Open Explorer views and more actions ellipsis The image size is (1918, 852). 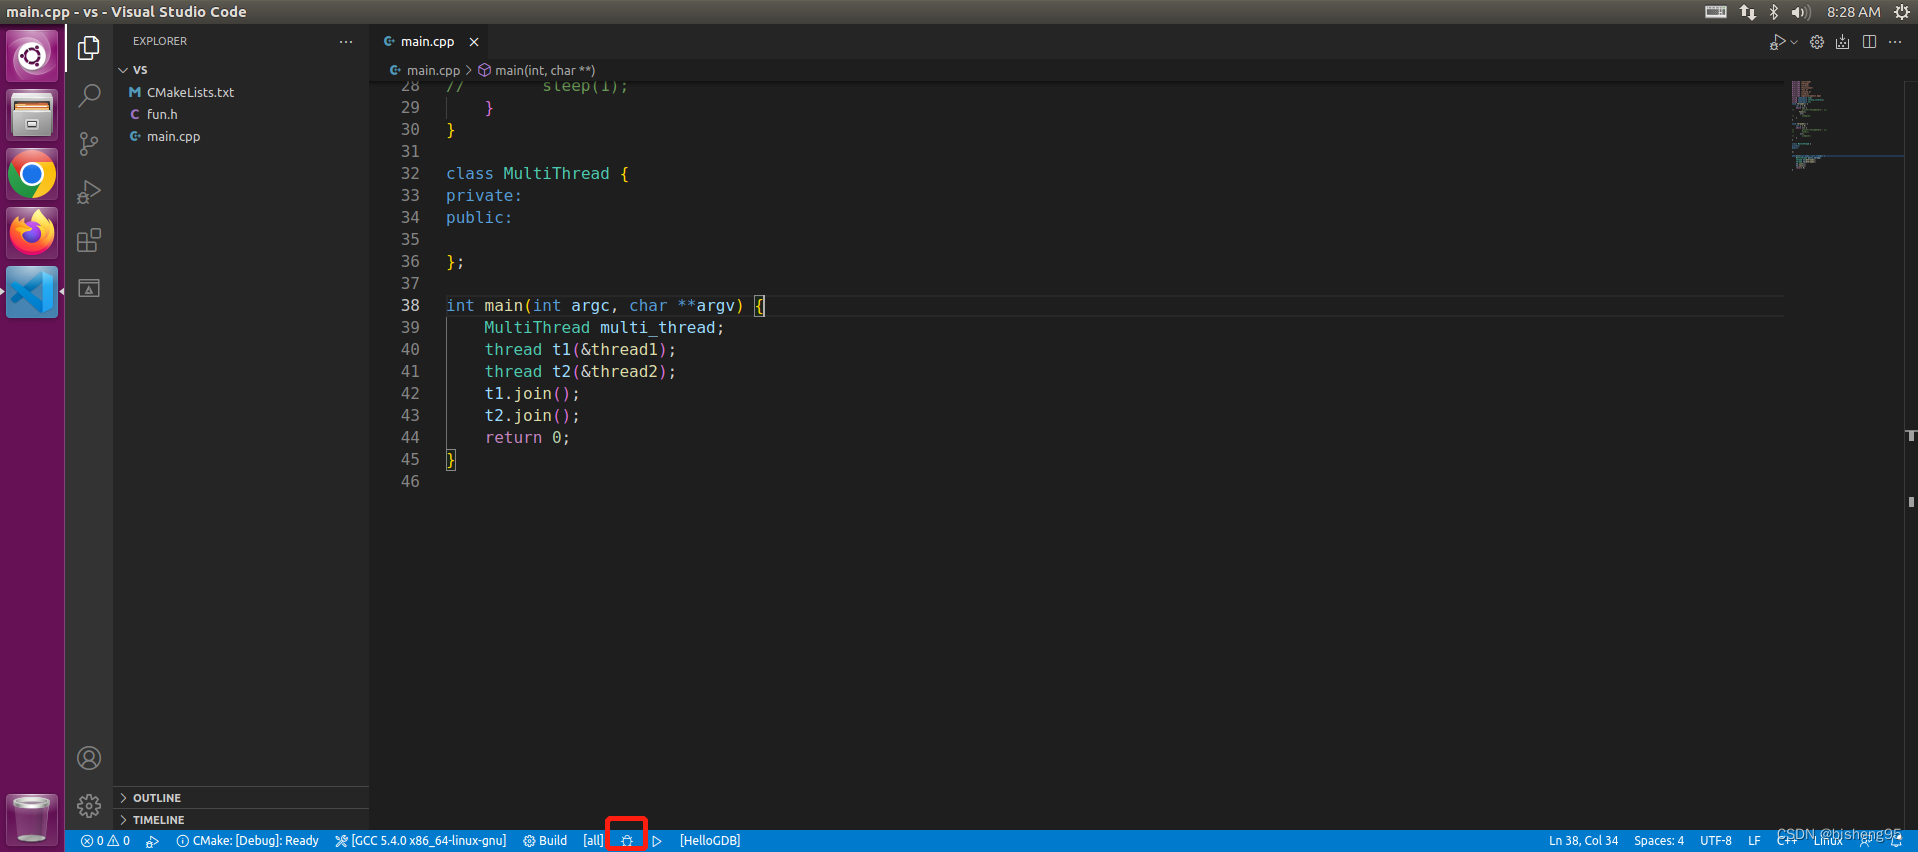tap(346, 42)
